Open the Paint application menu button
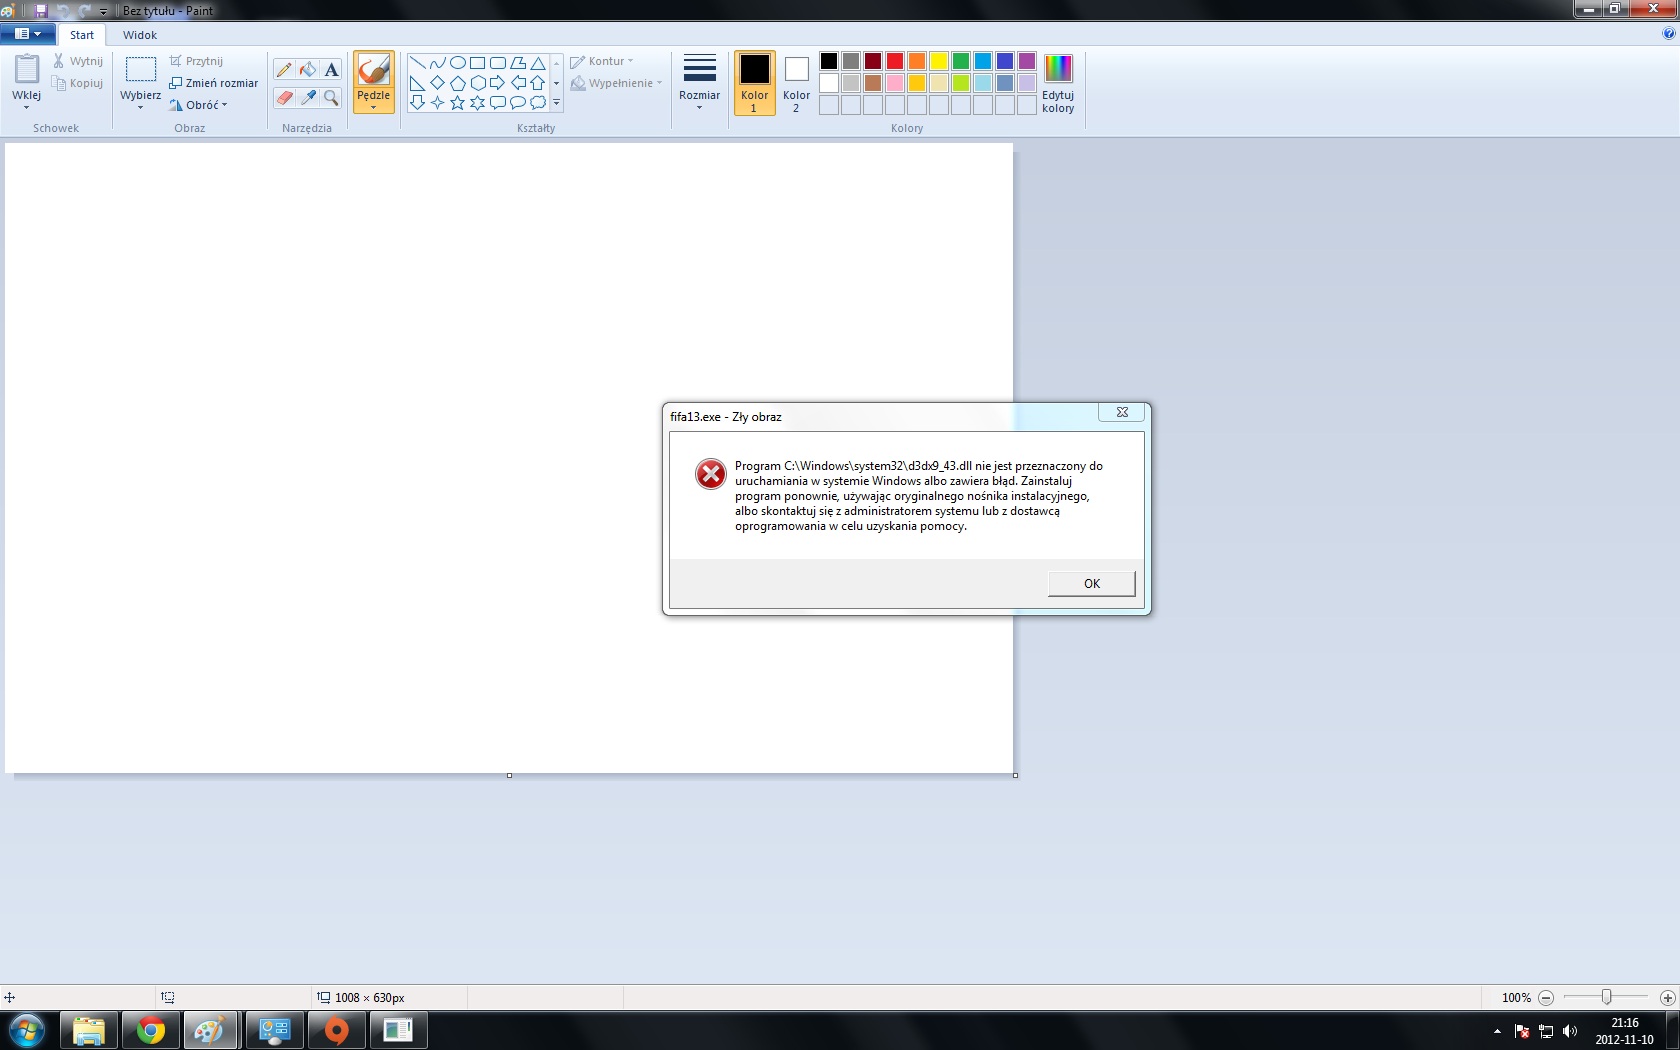 (x=27, y=34)
